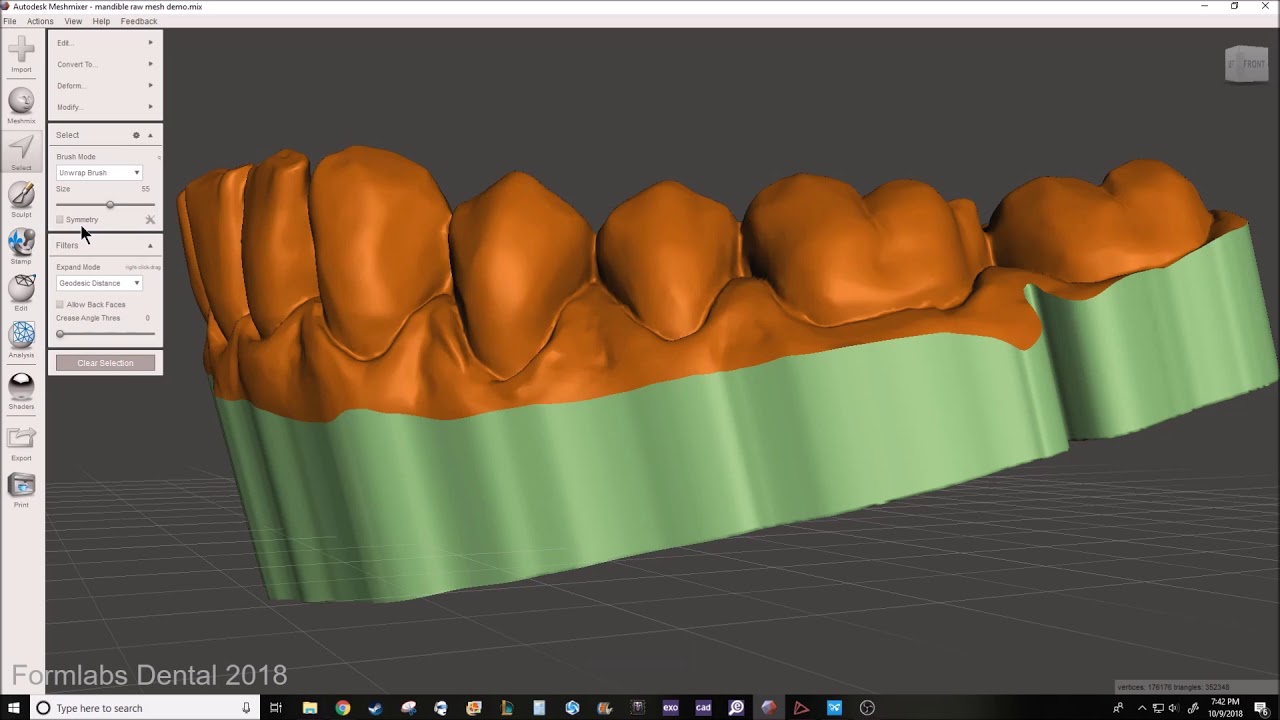Expand the Convert To... submenu
1280x720 pixels.
[105, 64]
